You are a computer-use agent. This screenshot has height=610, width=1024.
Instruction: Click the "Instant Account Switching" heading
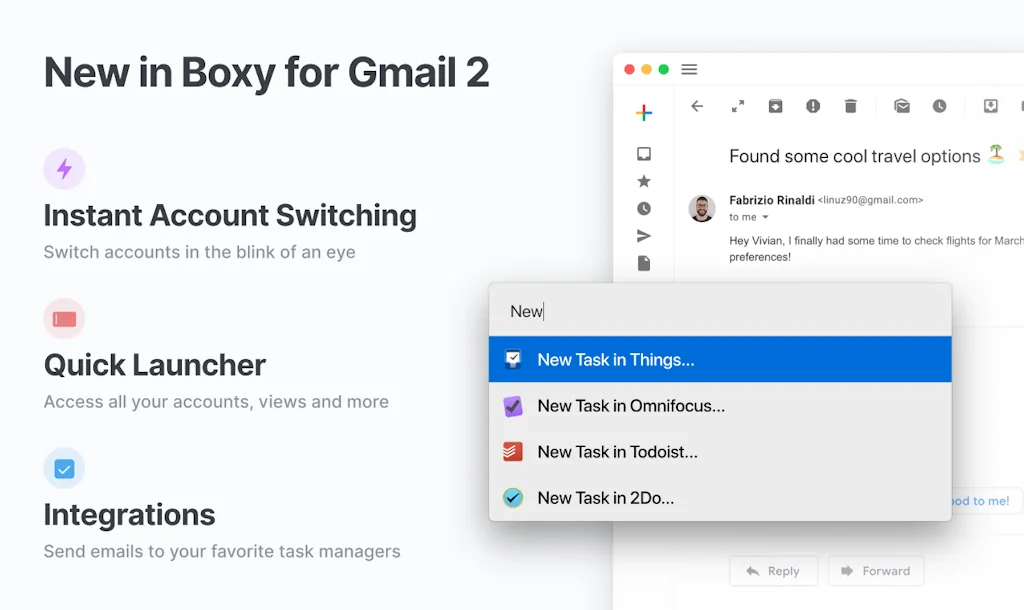(x=230, y=216)
